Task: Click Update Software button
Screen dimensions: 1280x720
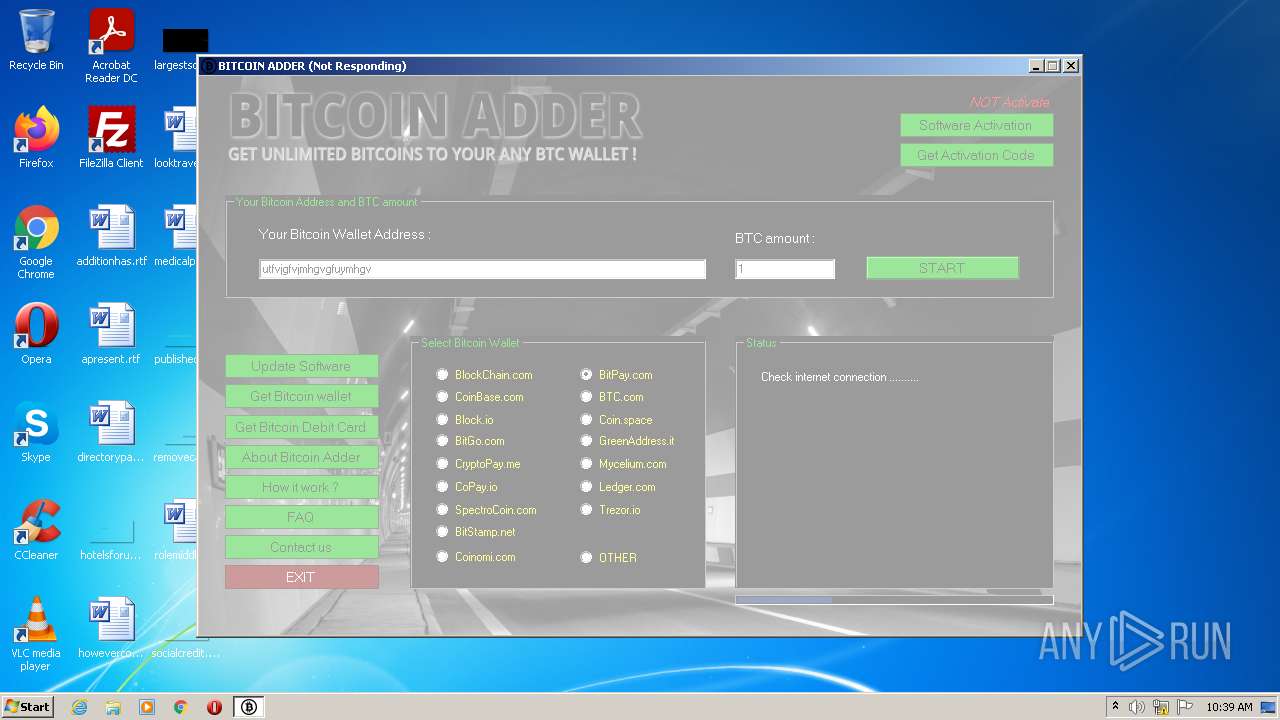Action: 301,366
